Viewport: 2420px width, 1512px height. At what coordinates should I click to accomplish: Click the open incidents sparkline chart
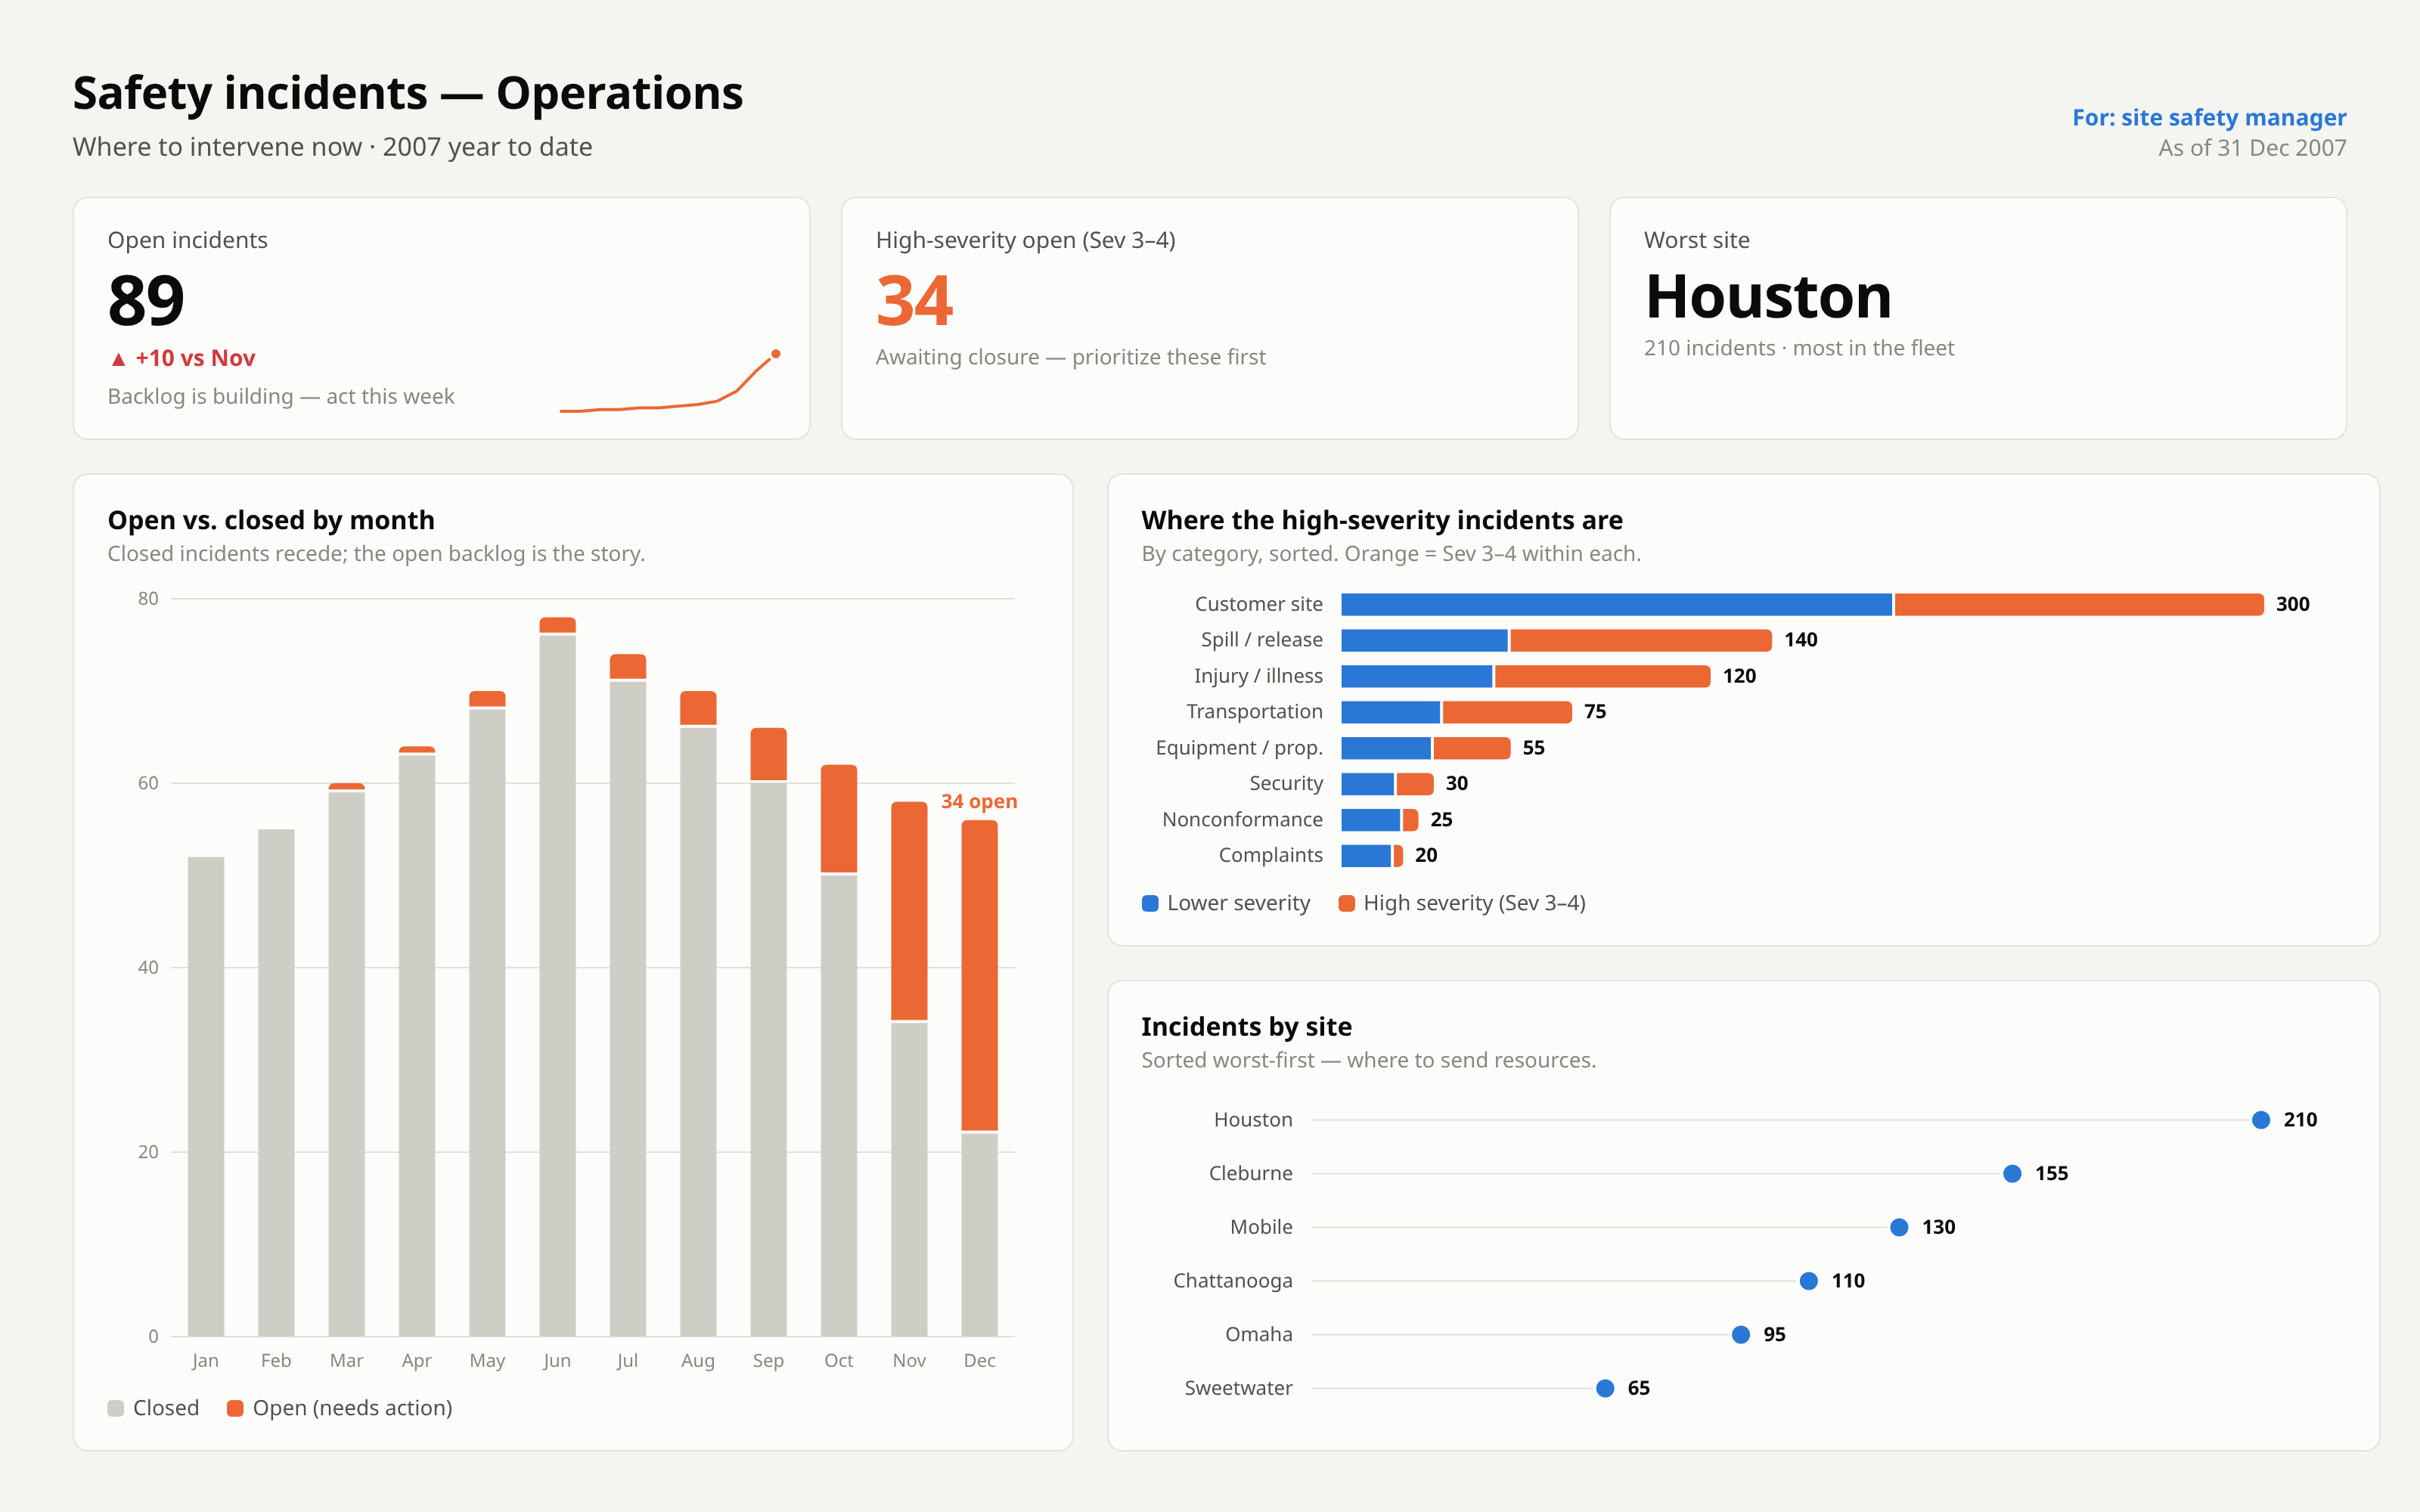[x=670, y=382]
